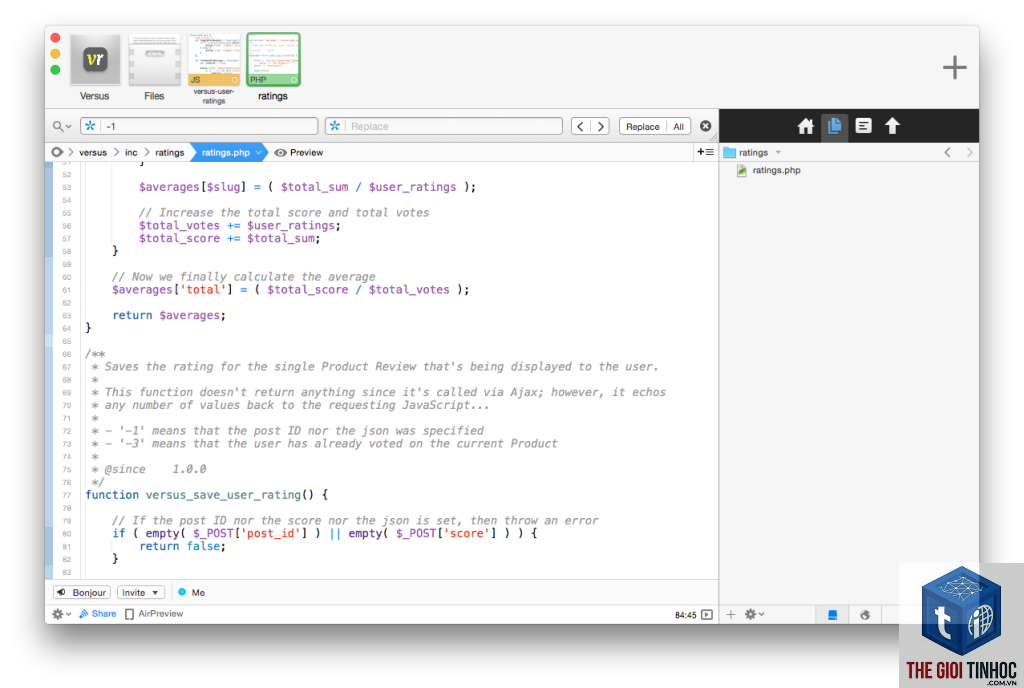Click the sidebar toggle play icon
The height and width of the screenshot is (688, 1024).
(707, 615)
